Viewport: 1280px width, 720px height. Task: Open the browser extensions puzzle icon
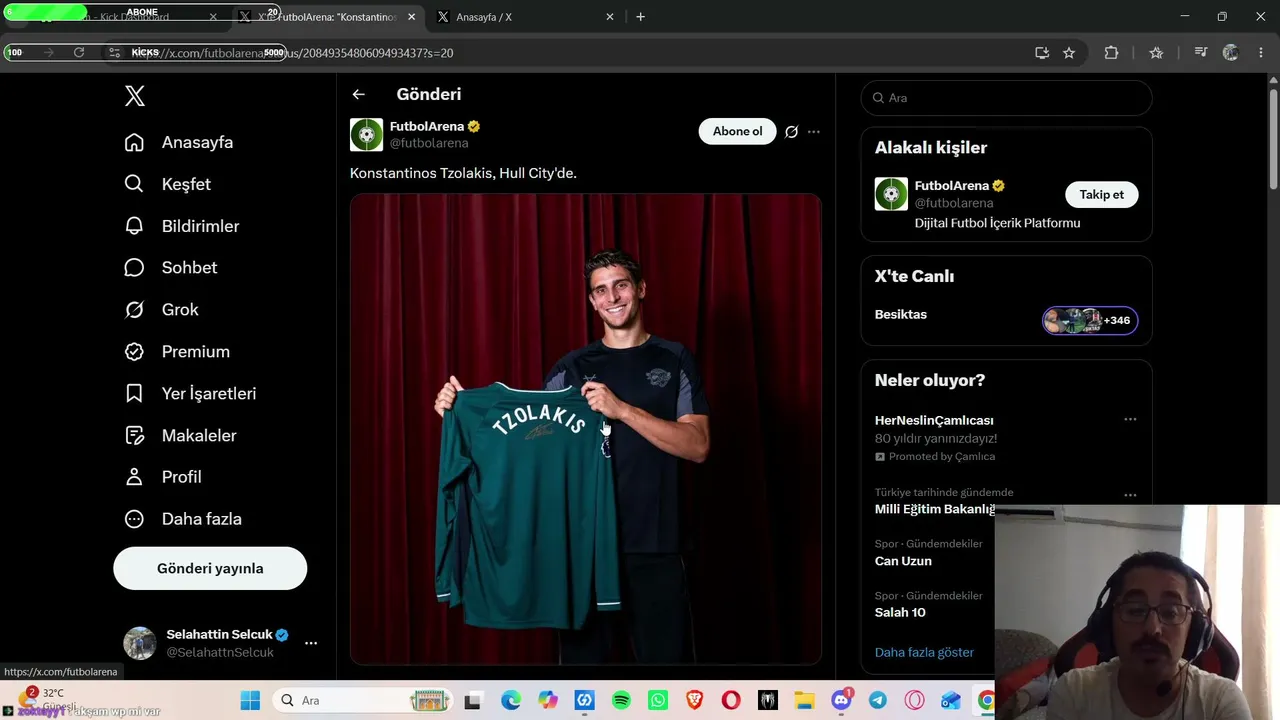pyautogui.click(x=1111, y=53)
